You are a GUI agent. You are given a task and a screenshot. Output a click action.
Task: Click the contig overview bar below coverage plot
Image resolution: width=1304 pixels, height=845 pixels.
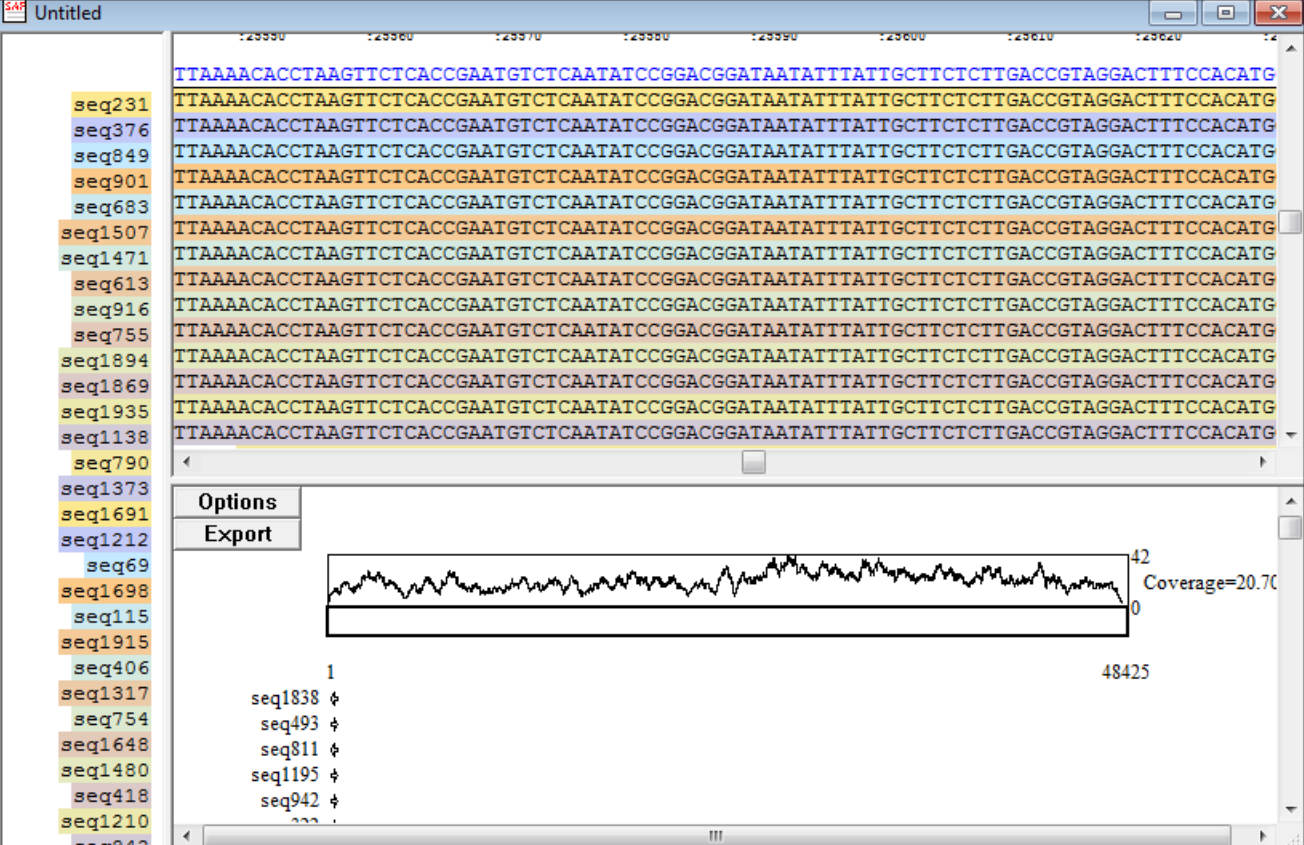click(x=727, y=621)
